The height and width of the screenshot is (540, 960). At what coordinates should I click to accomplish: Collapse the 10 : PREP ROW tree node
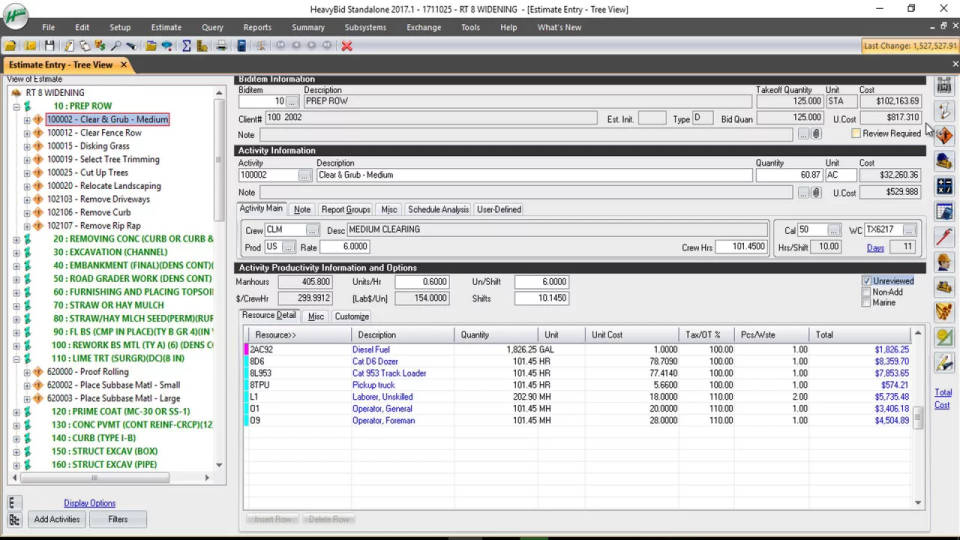(x=16, y=106)
